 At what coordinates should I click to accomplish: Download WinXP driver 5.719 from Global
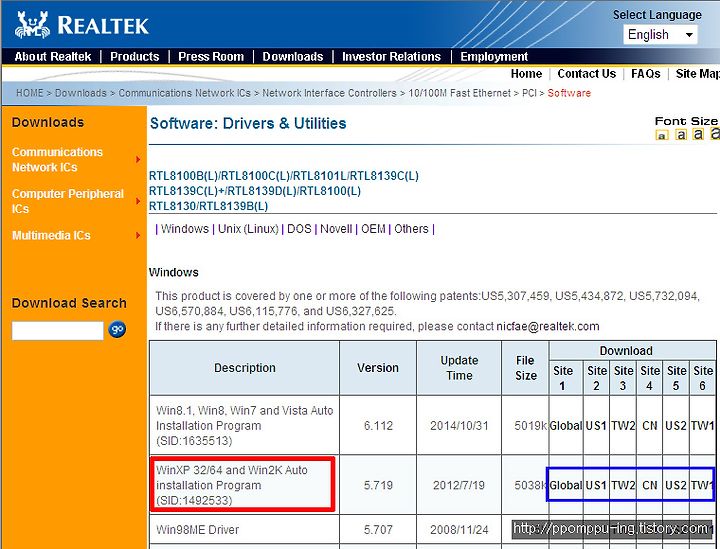coord(566,485)
